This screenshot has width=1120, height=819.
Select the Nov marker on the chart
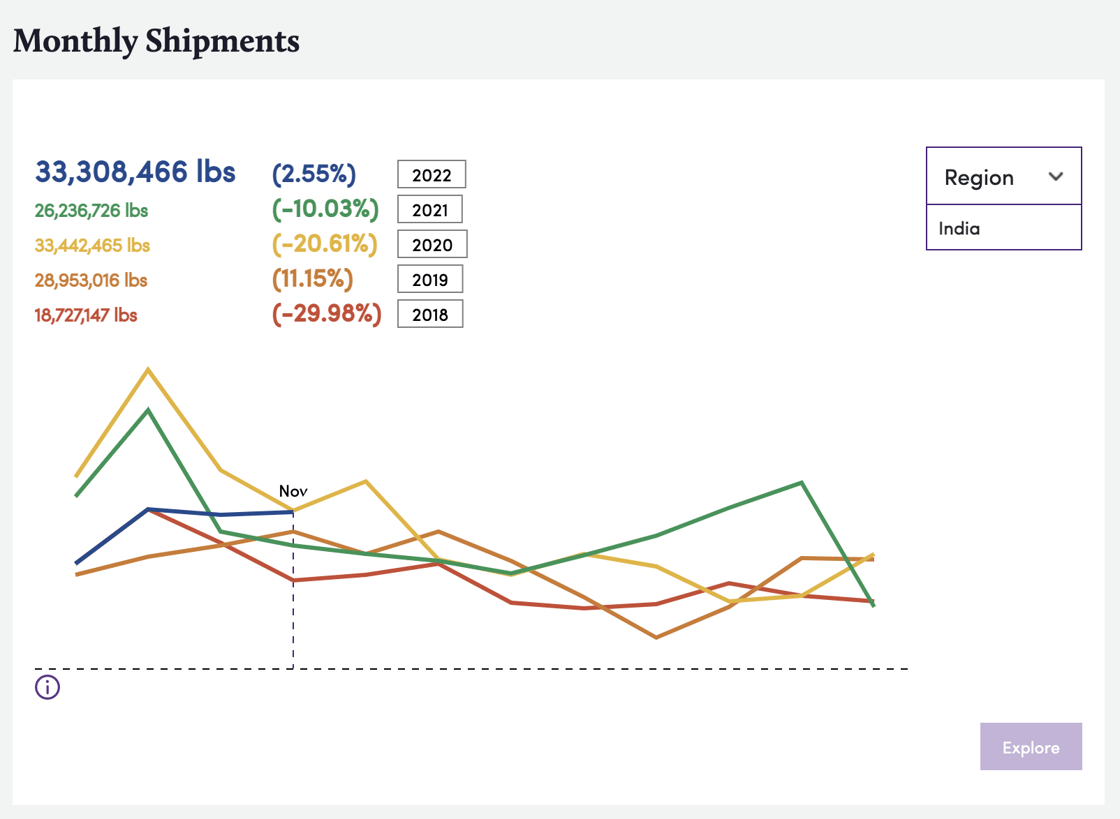[x=292, y=491]
